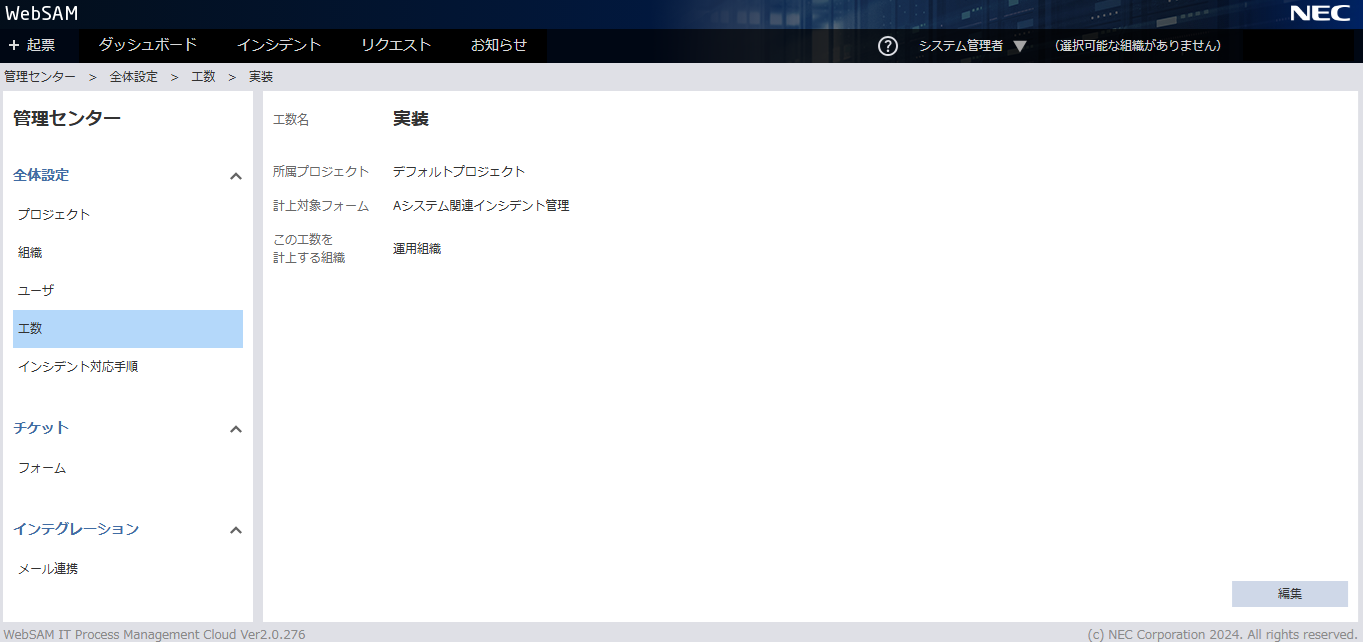Select 組織 in the sidebar
Image resolution: width=1363 pixels, height=642 pixels.
point(30,253)
